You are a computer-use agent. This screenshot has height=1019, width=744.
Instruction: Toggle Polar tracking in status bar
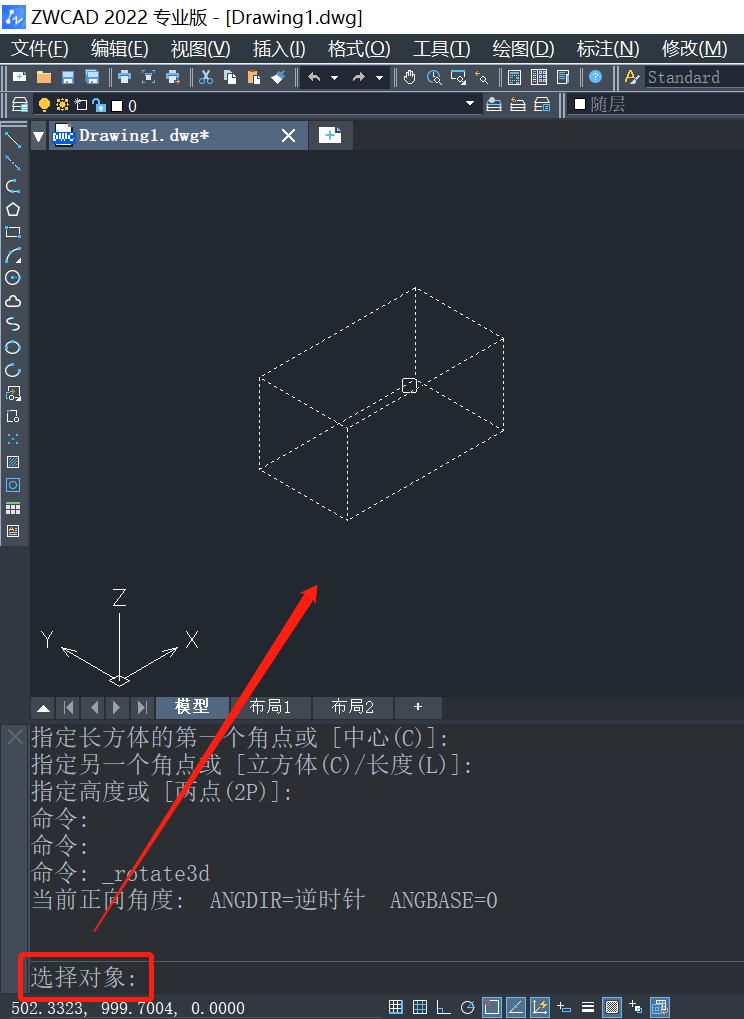point(467,1007)
